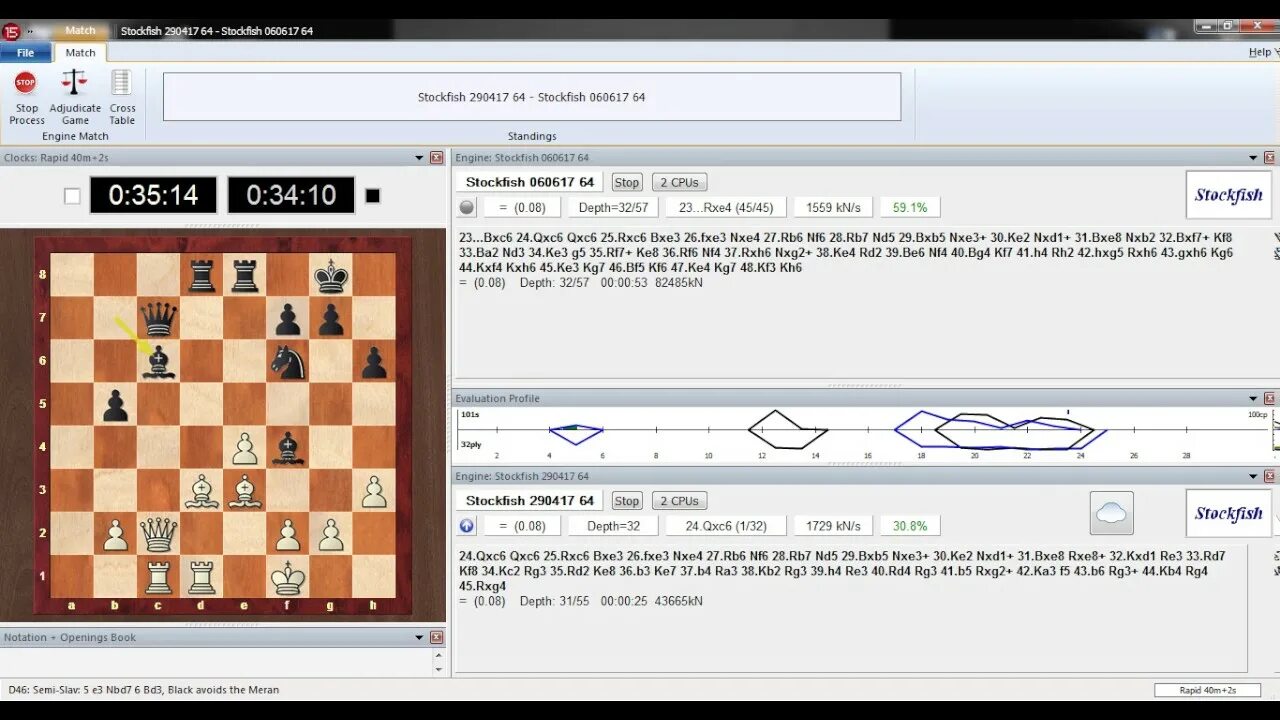The image size is (1280, 720).
Task: Click move 12 on the evaluation profile
Action: click(x=762, y=455)
